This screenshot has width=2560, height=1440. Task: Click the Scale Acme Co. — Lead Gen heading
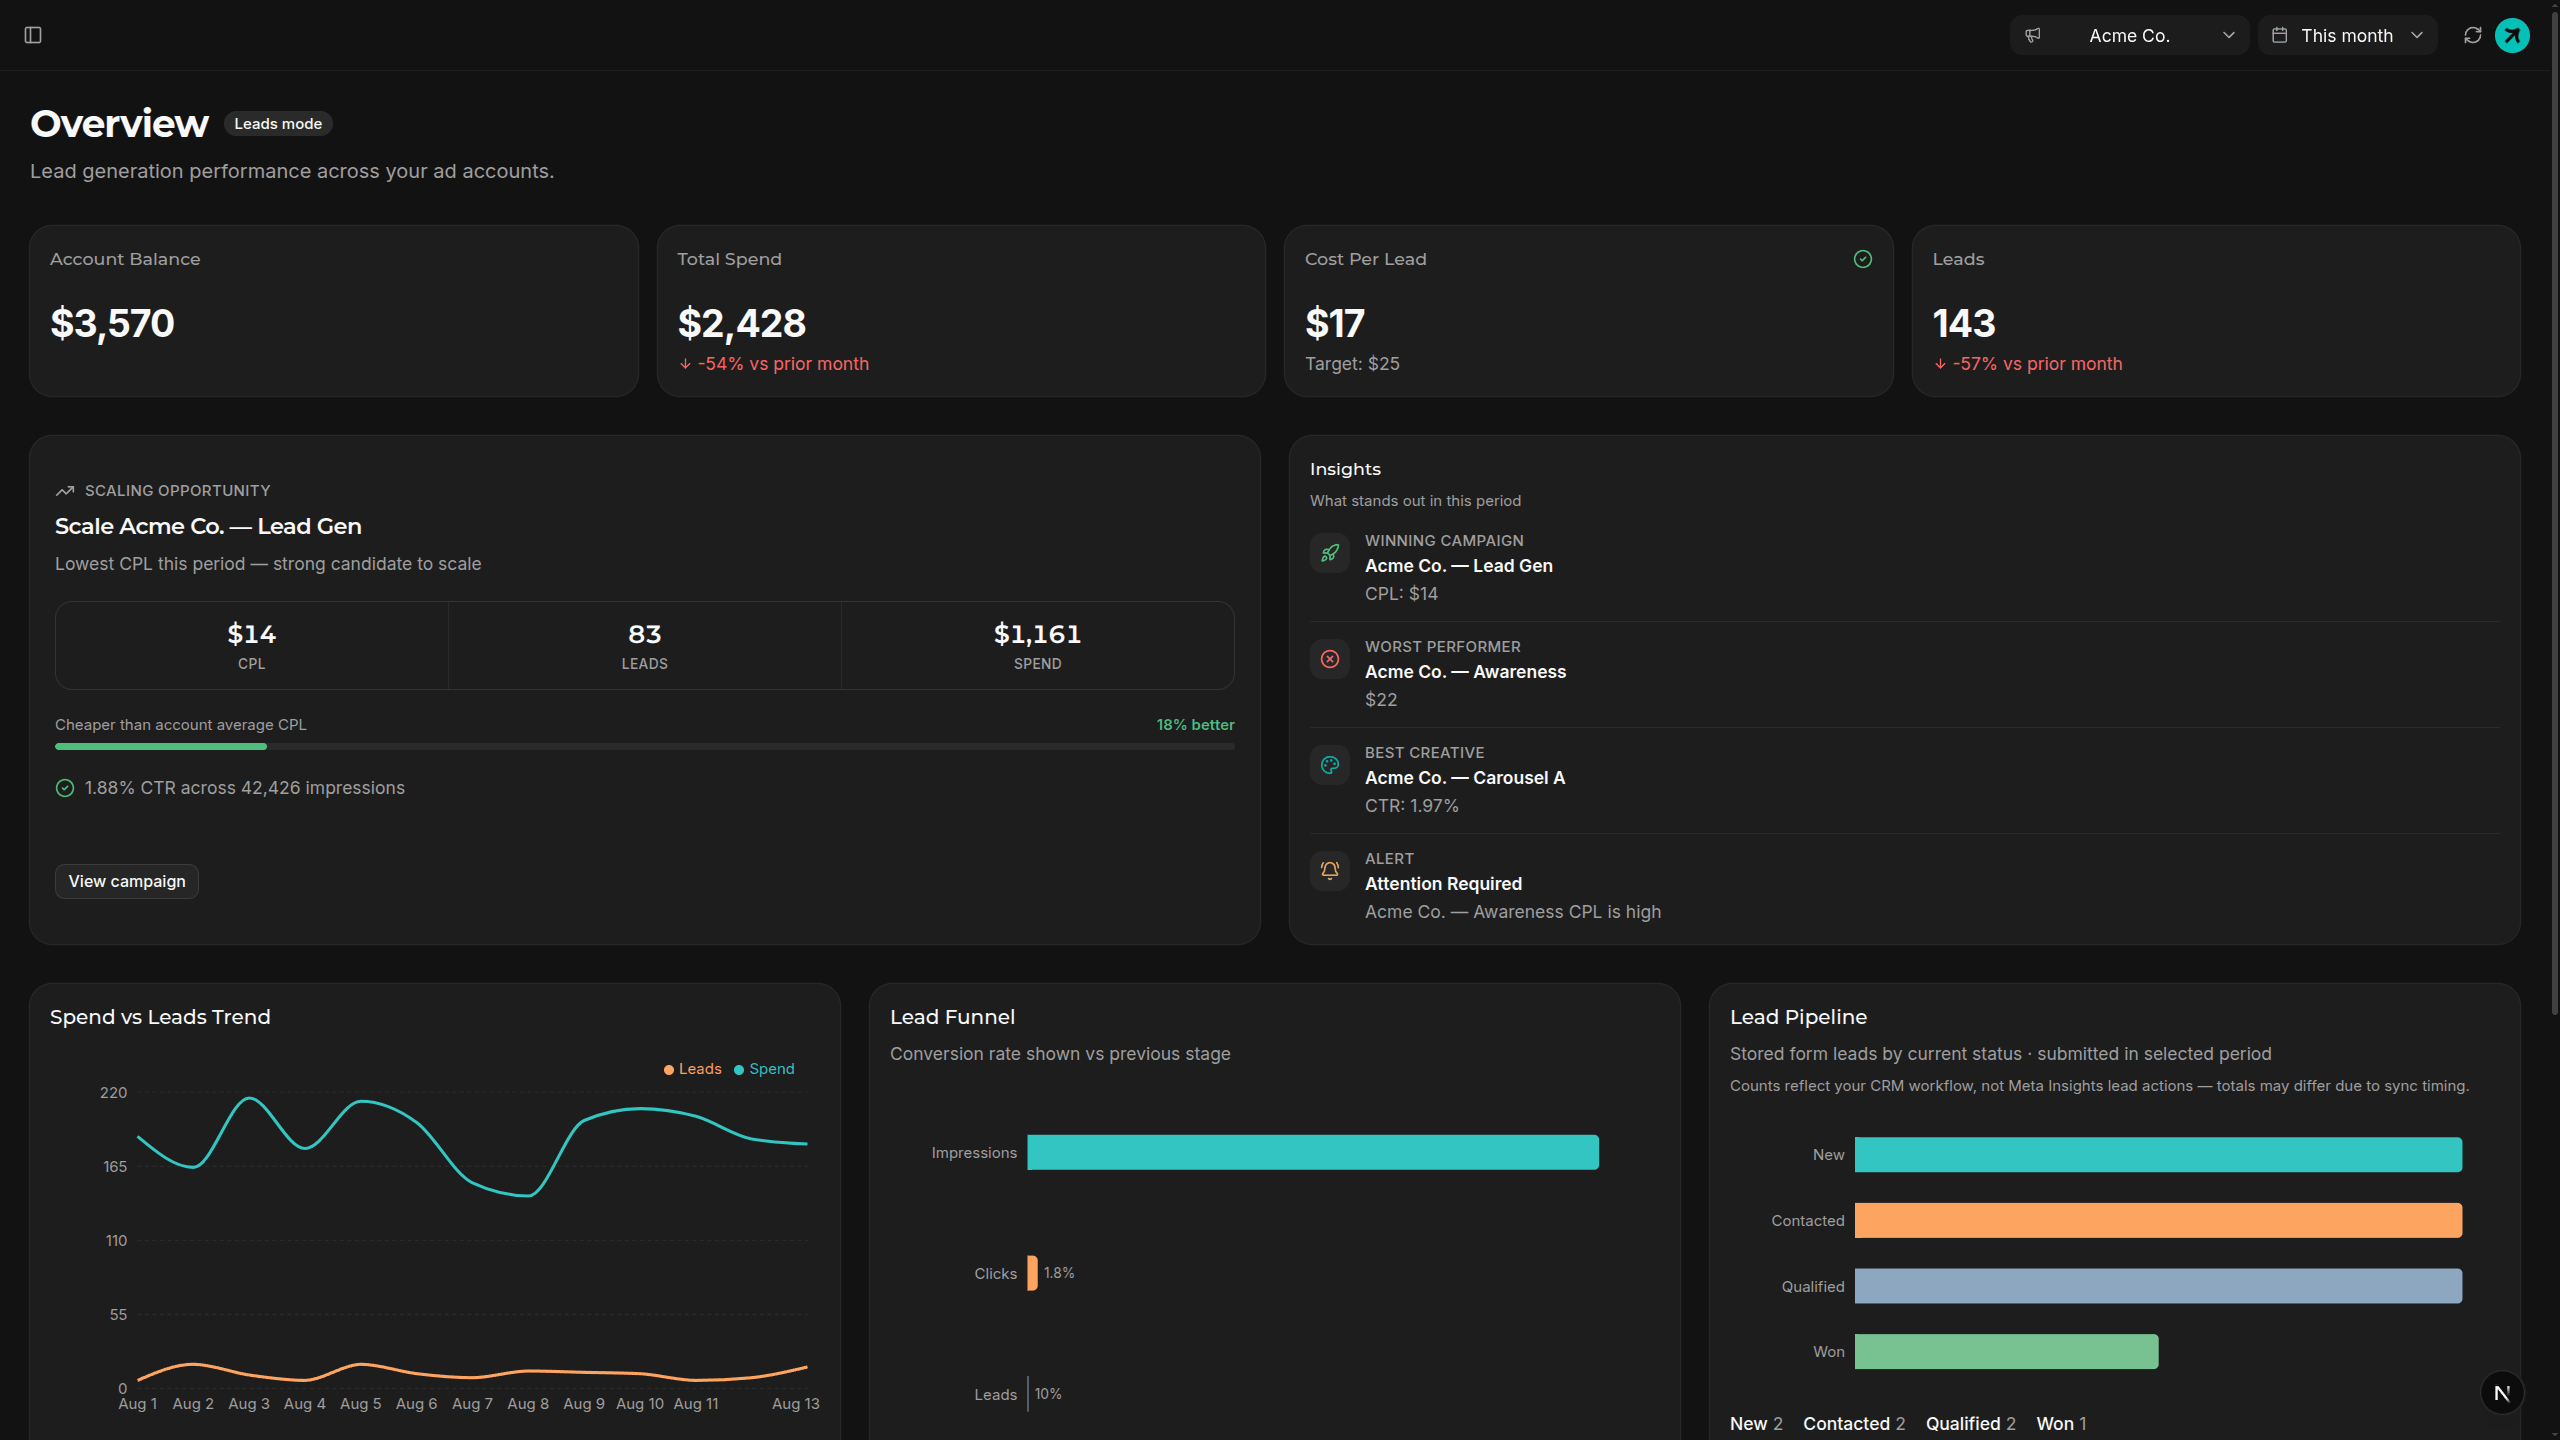click(208, 526)
